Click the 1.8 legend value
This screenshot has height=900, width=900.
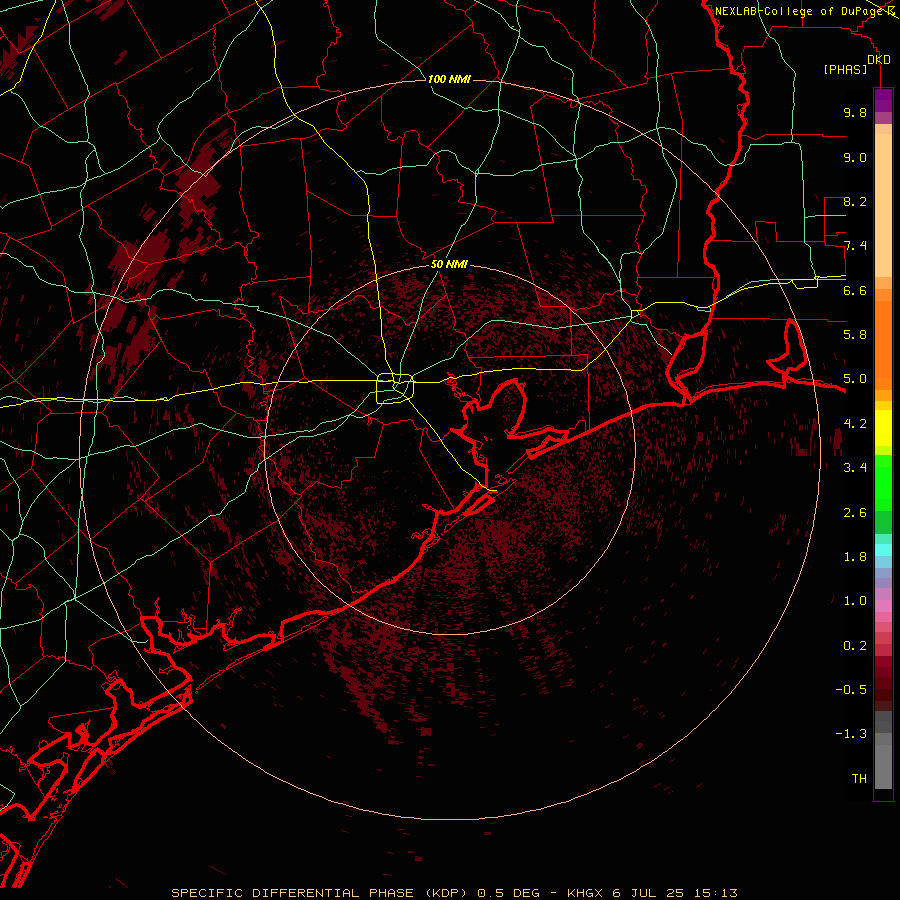coord(855,557)
